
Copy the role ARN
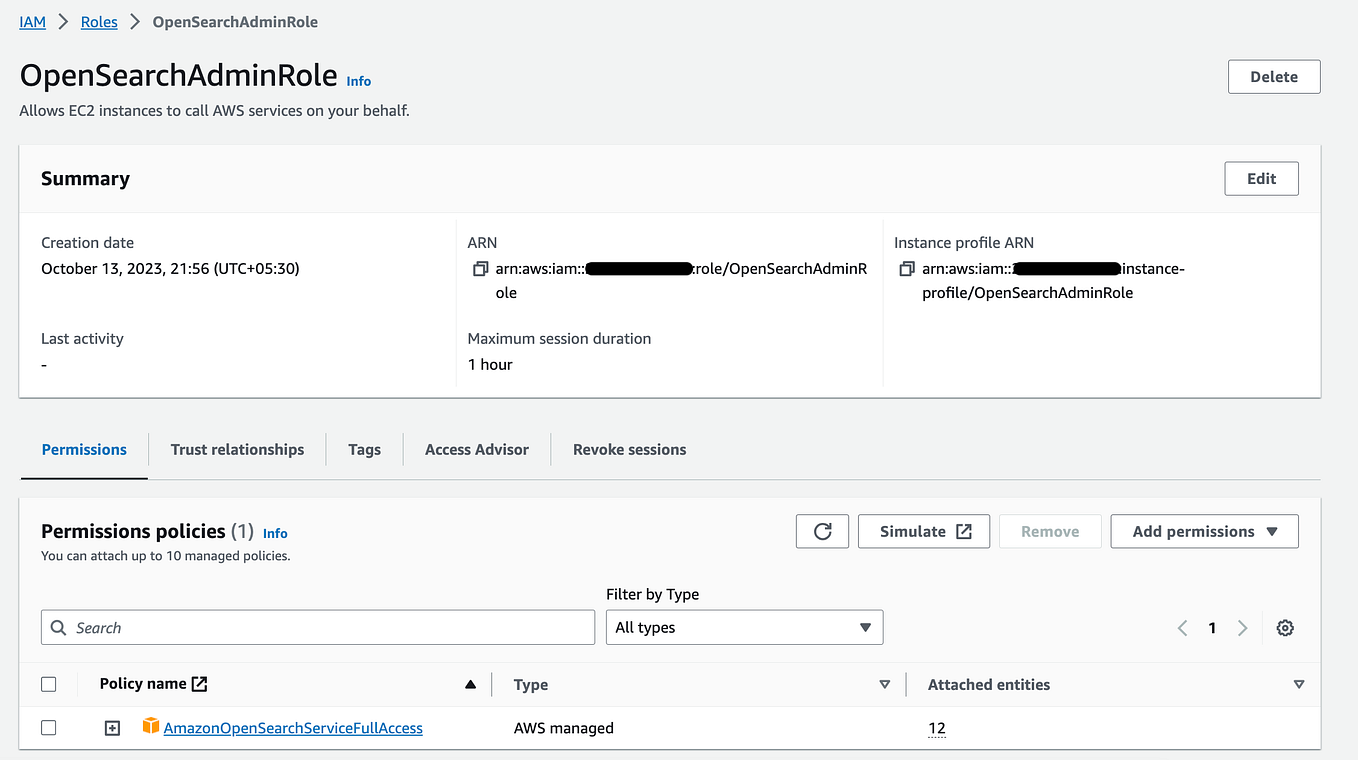coord(479,268)
